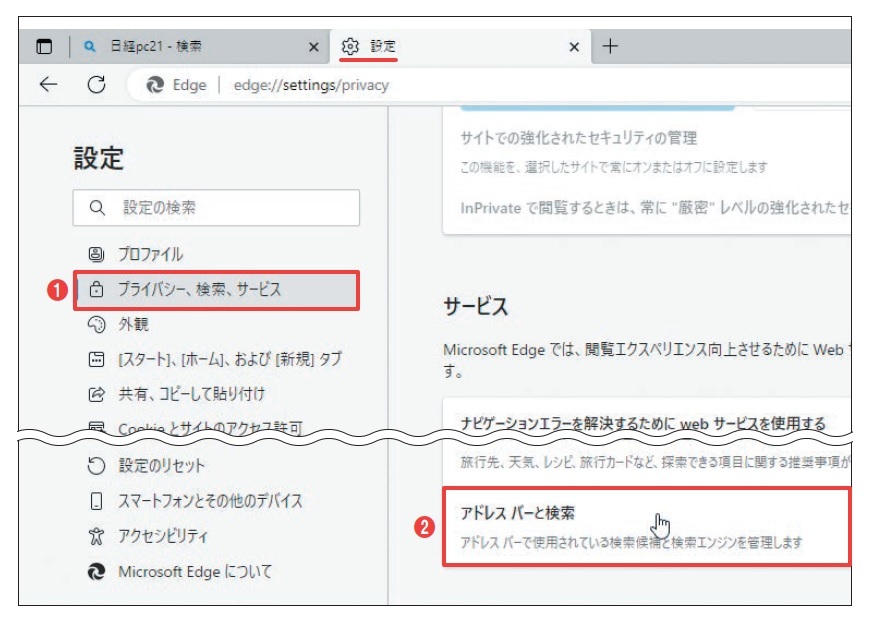The image size is (869, 623).
Task: Close the 日経pc21 - 検索 tab
Action: point(314,47)
